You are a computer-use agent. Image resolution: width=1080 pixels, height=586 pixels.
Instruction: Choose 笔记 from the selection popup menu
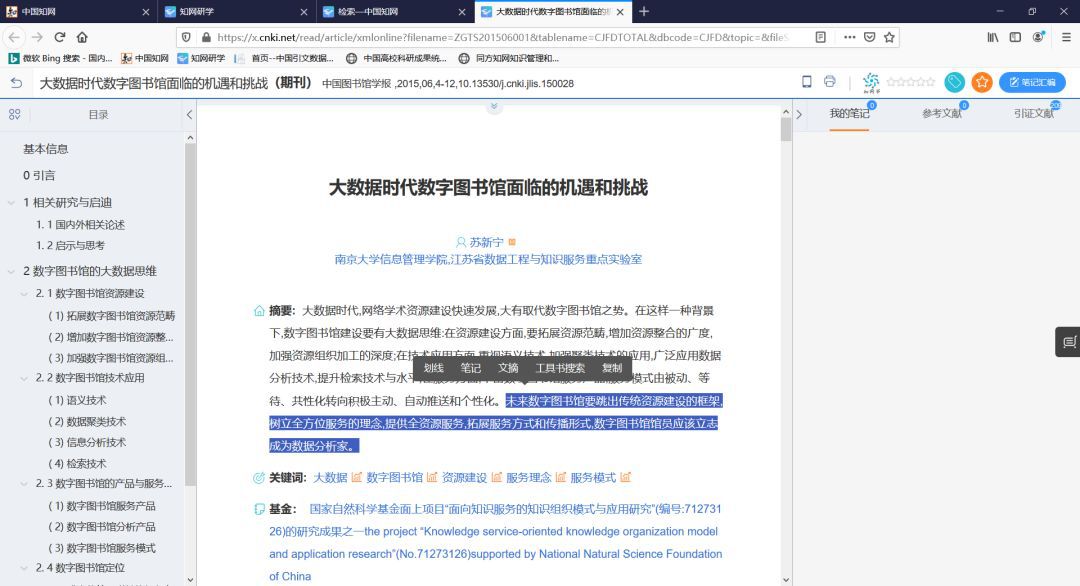(x=470, y=368)
